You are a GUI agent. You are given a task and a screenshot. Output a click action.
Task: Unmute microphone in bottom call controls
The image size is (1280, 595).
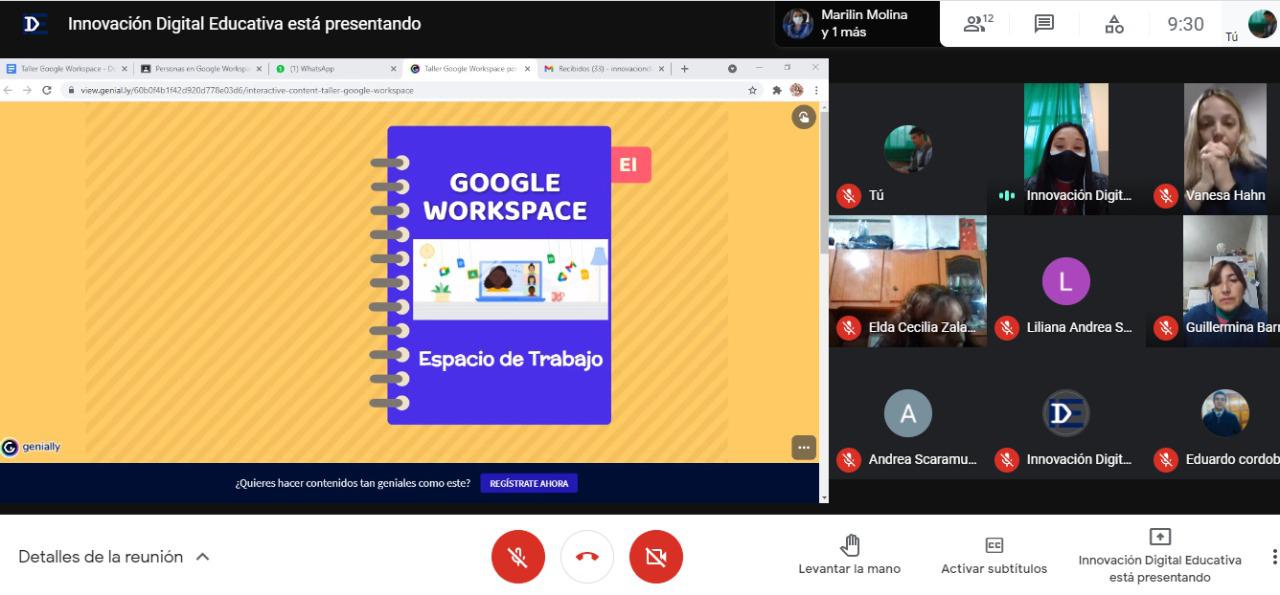518,556
